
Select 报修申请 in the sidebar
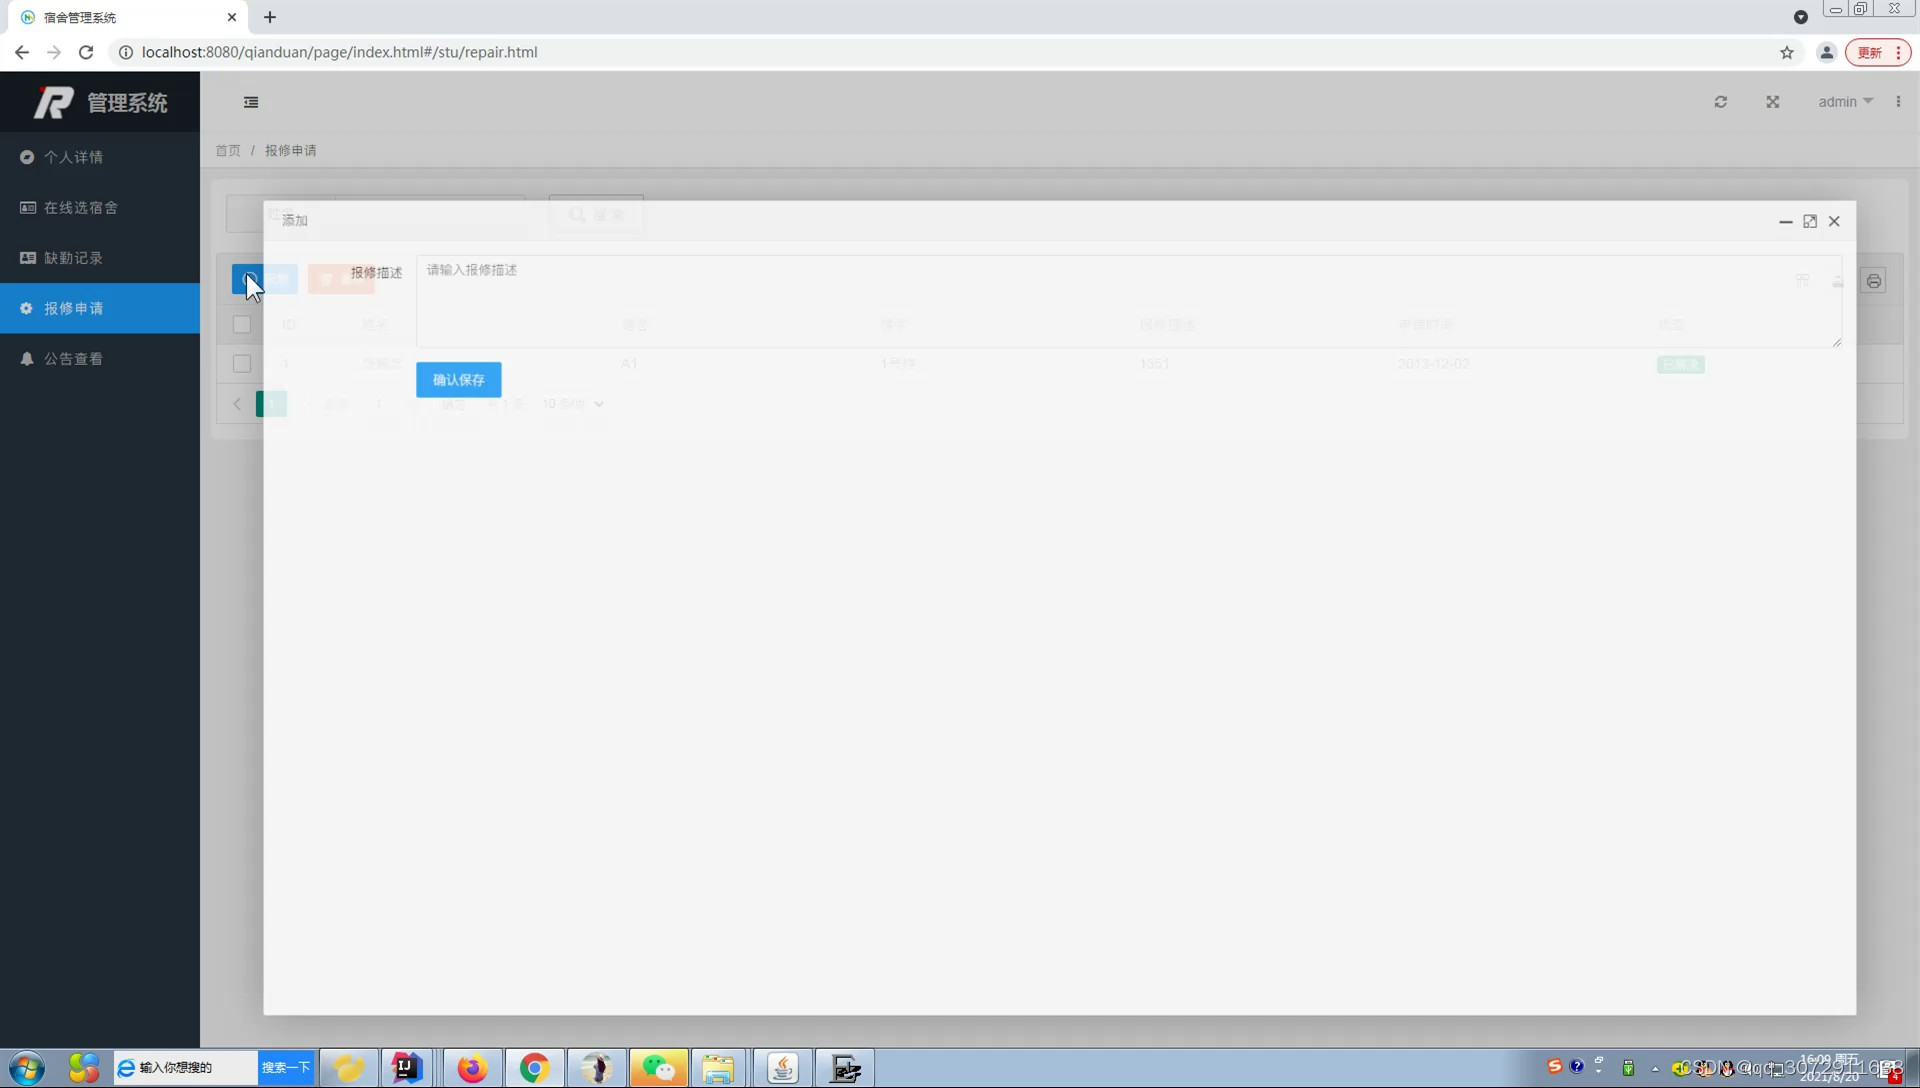tap(100, 308)
